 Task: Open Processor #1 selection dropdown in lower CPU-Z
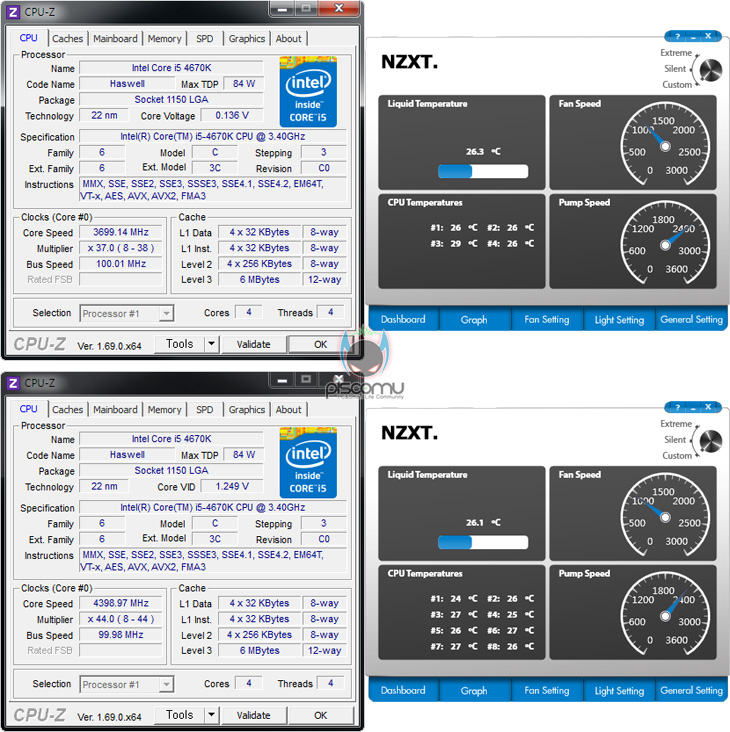[x=127, y=684]
